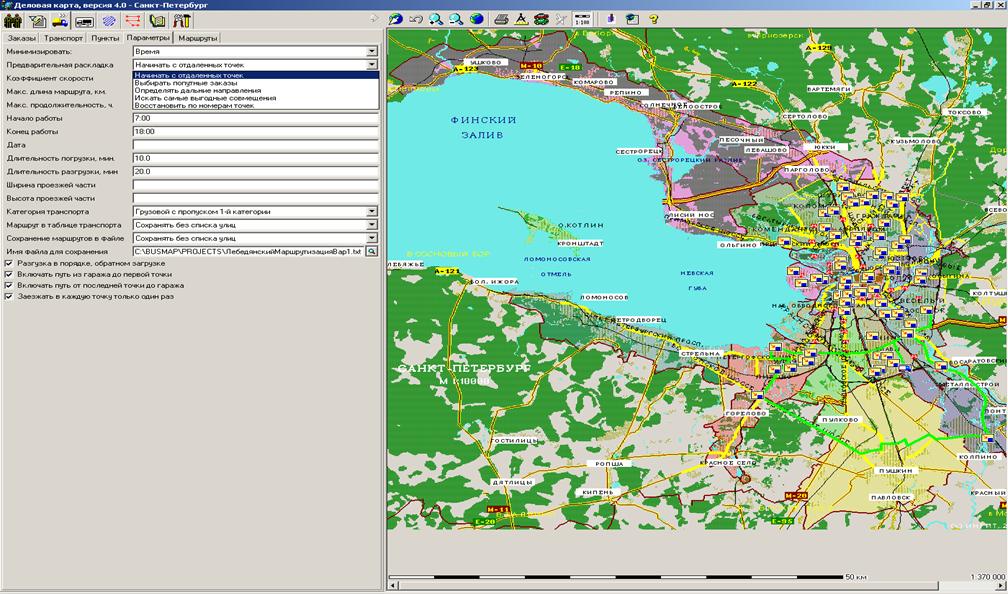Click the zoom in magnifier icon
1008x594 pixels.
pyautogui.click(x=436, y=19)
